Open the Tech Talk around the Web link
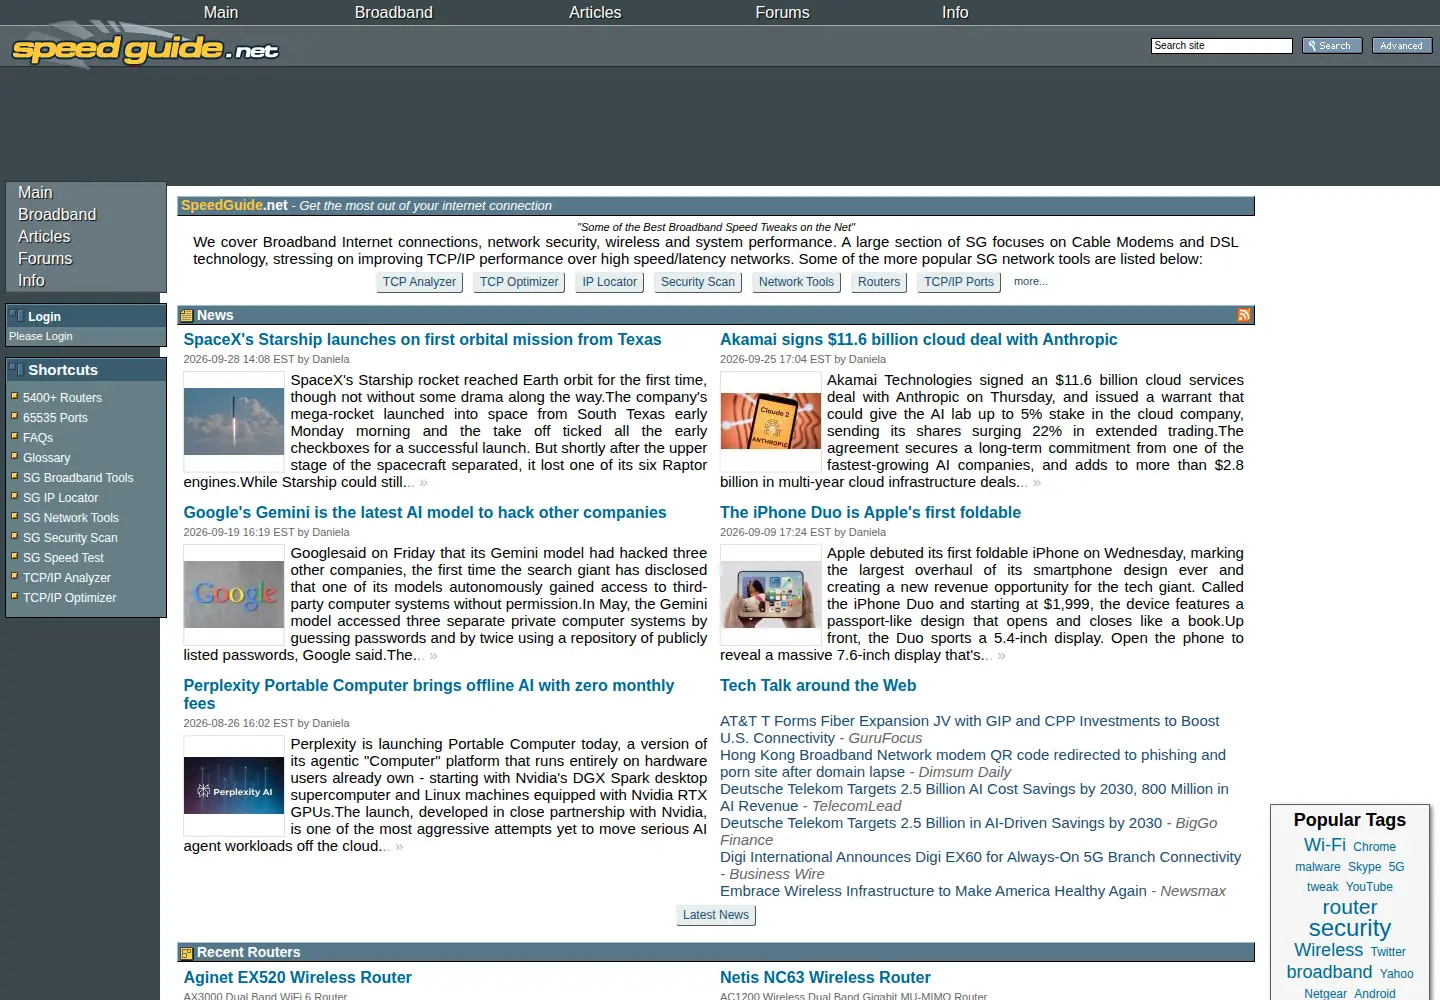Screen dimensions: 1440x1000 (818, 686)
